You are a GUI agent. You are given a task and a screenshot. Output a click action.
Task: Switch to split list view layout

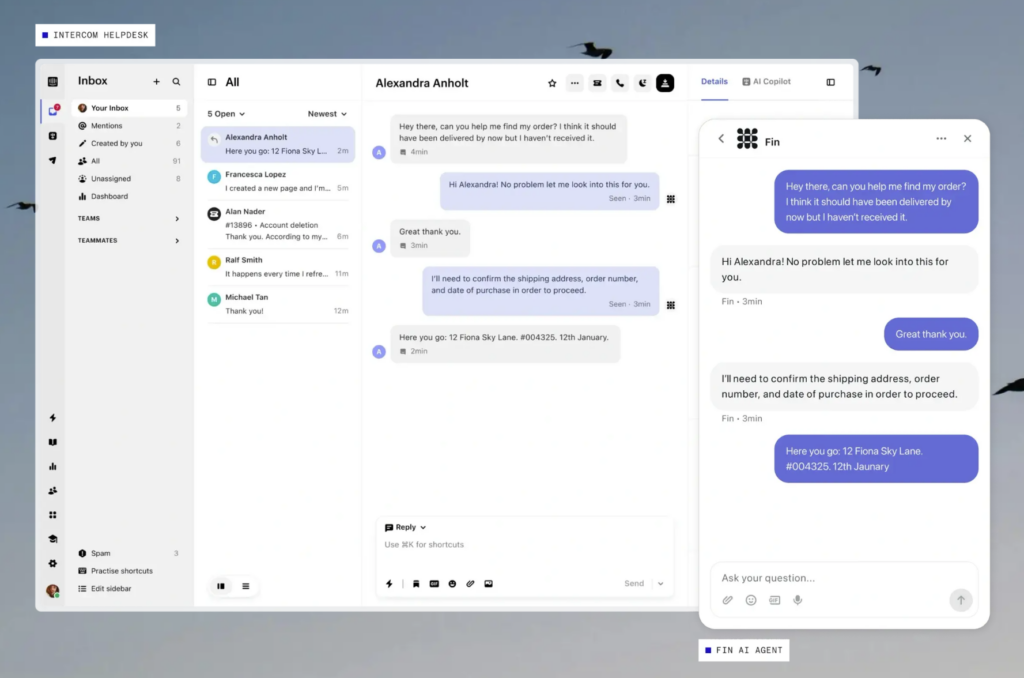click(221, 587)
